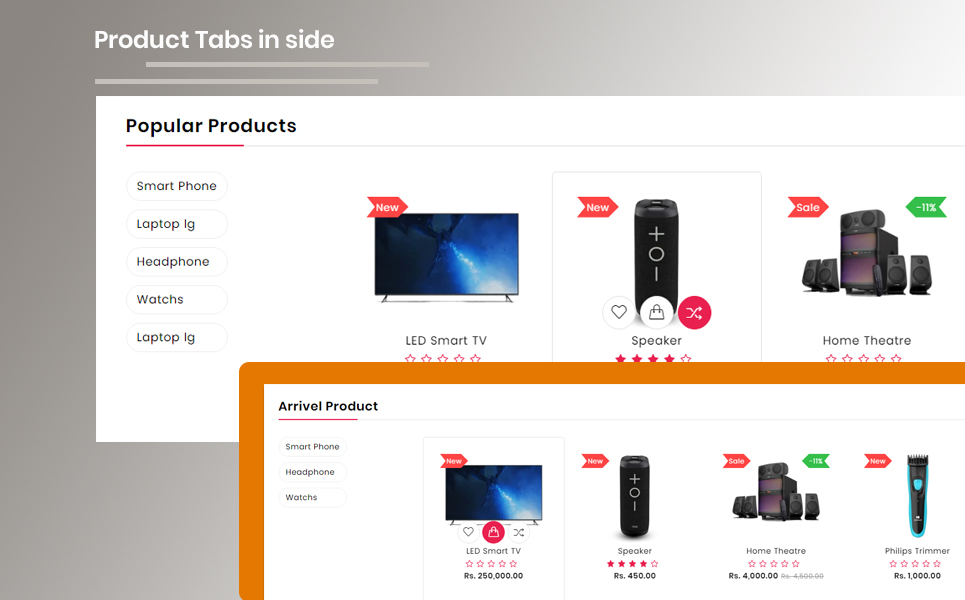Viewport: 965px width, 600px height.
Task: Select Headphone tab under Arrivel Product
Action: (313, 472)
